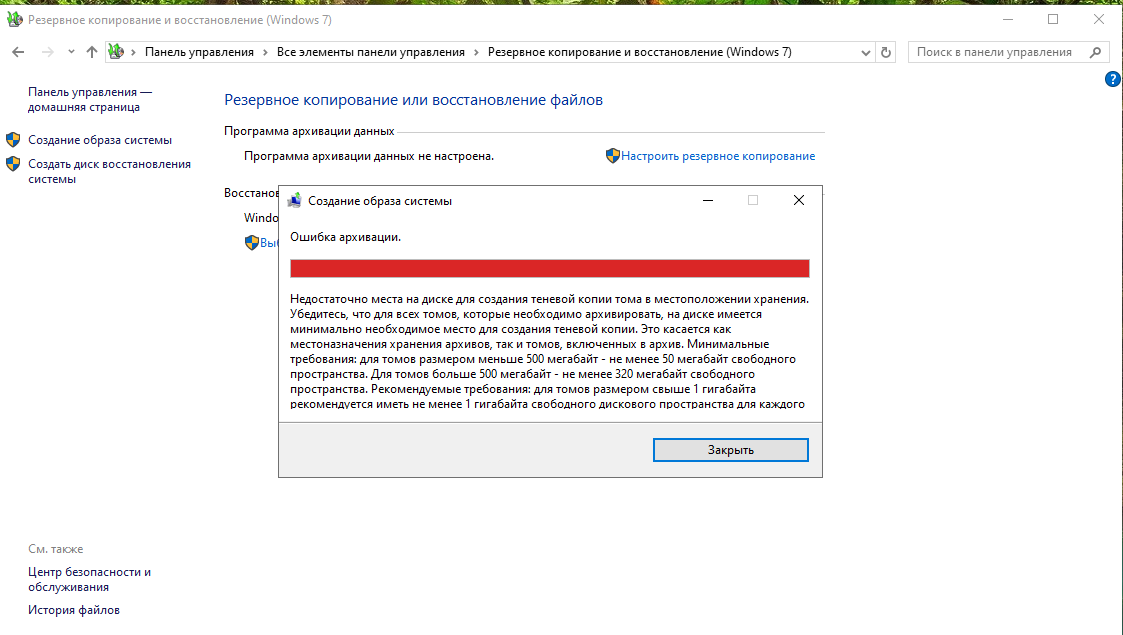Image resolution: width=1123 pixels, height=635 pixels.
Task: Open the help question mark icon
Action: (x=1112, y=79)
